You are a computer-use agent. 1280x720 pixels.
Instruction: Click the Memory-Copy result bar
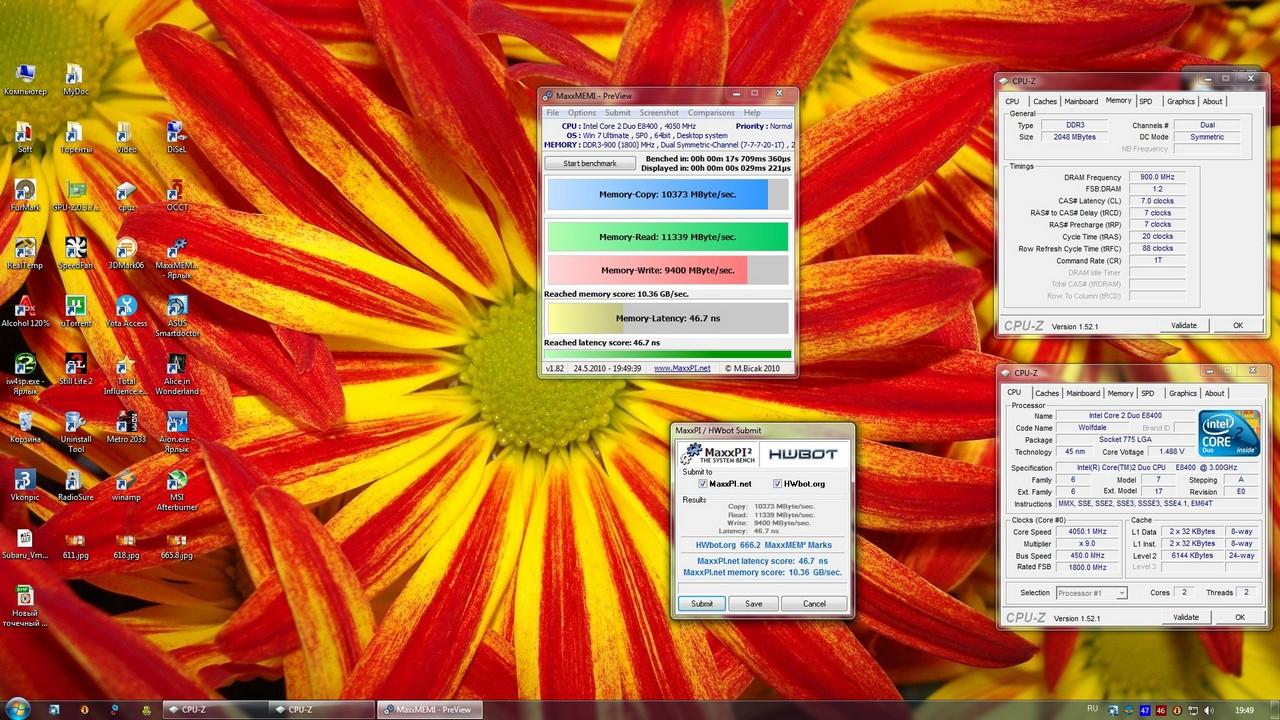668,194
